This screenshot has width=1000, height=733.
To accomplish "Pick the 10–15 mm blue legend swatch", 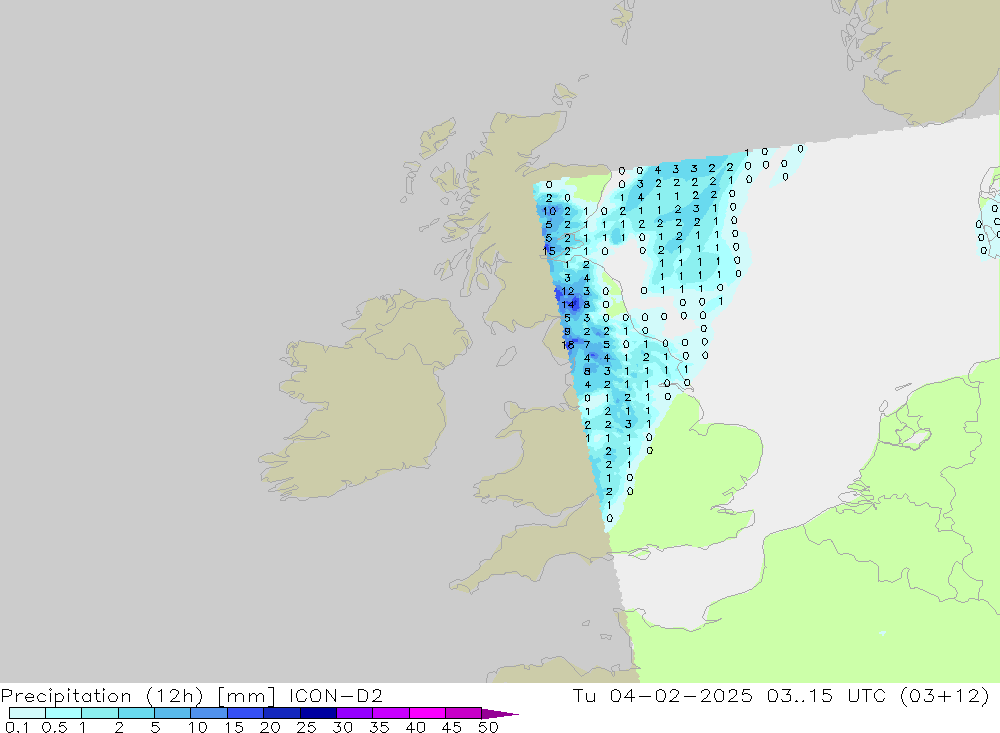I will pos(209,713).
